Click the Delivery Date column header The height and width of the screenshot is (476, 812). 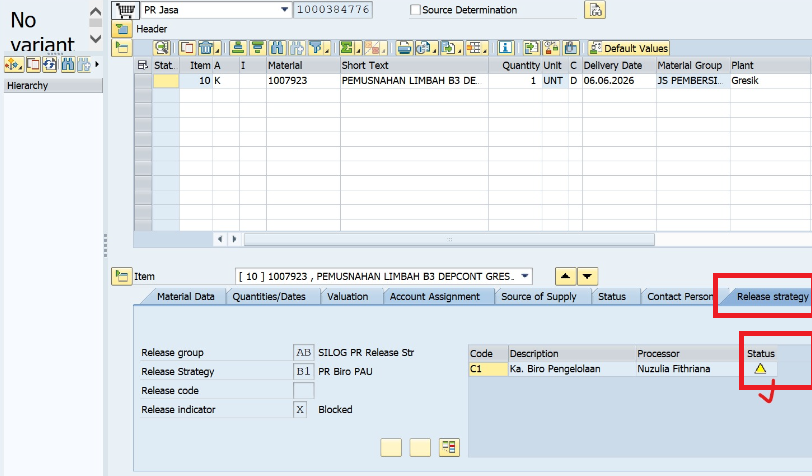[x=619, y=65]
